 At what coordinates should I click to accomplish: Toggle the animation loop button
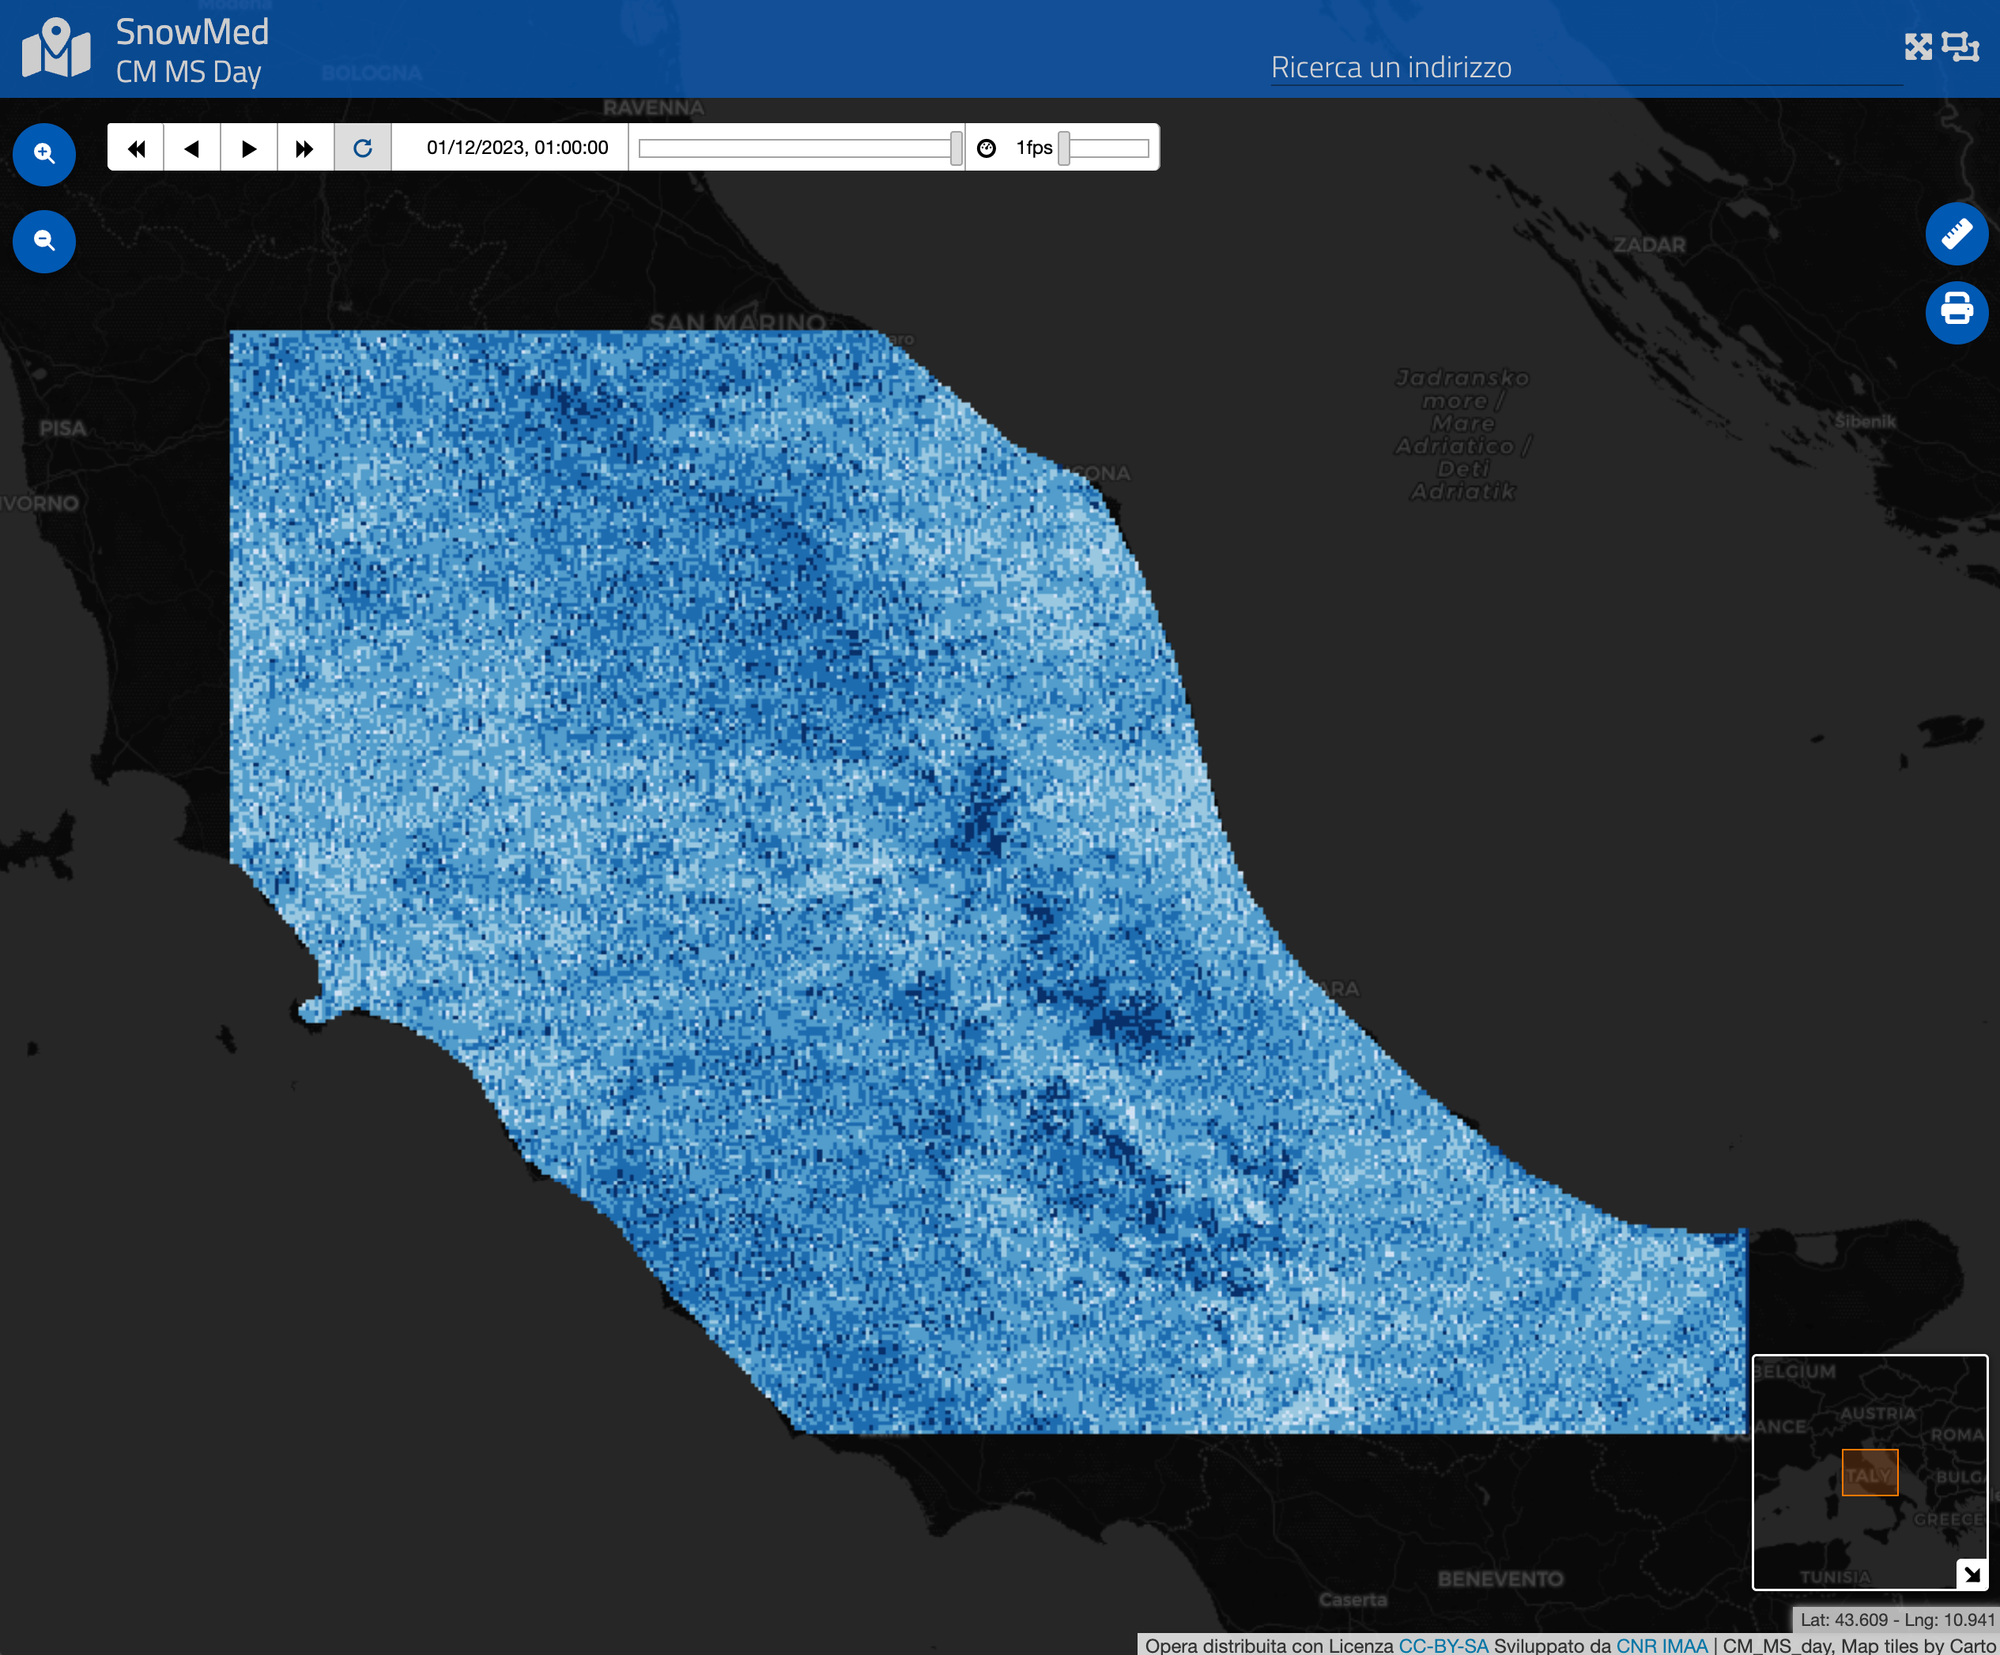click(x=362, y=148)
